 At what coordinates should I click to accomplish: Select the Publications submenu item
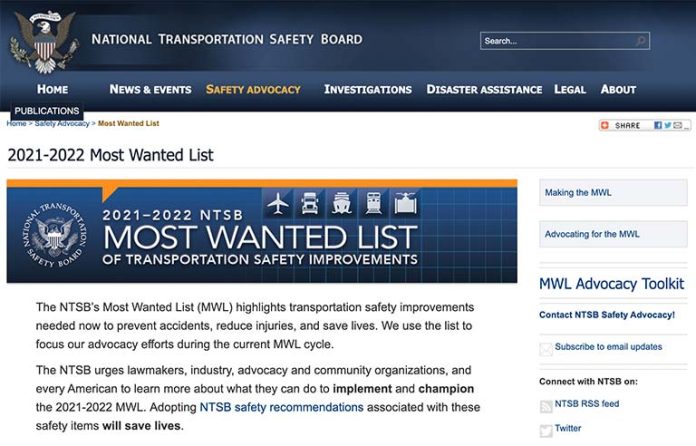[x=47, y=111]
